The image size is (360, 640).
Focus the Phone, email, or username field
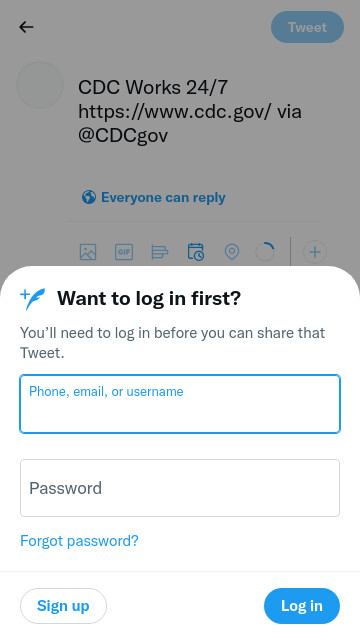click(180, 404)
